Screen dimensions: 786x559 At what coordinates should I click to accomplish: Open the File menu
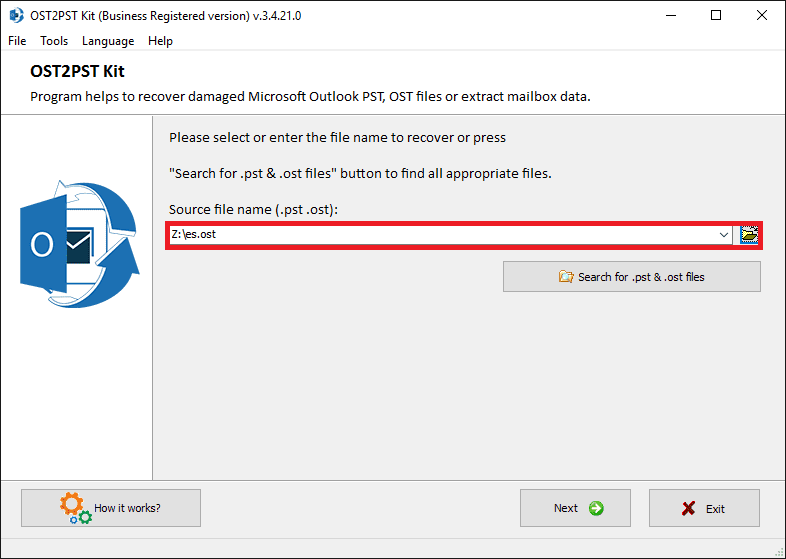click(17, 41)
